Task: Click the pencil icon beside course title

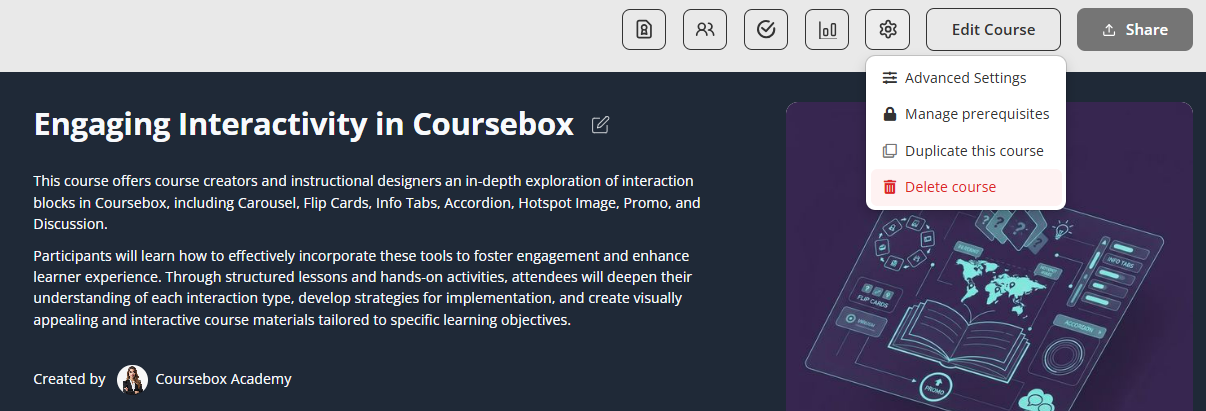Action: 600,125
